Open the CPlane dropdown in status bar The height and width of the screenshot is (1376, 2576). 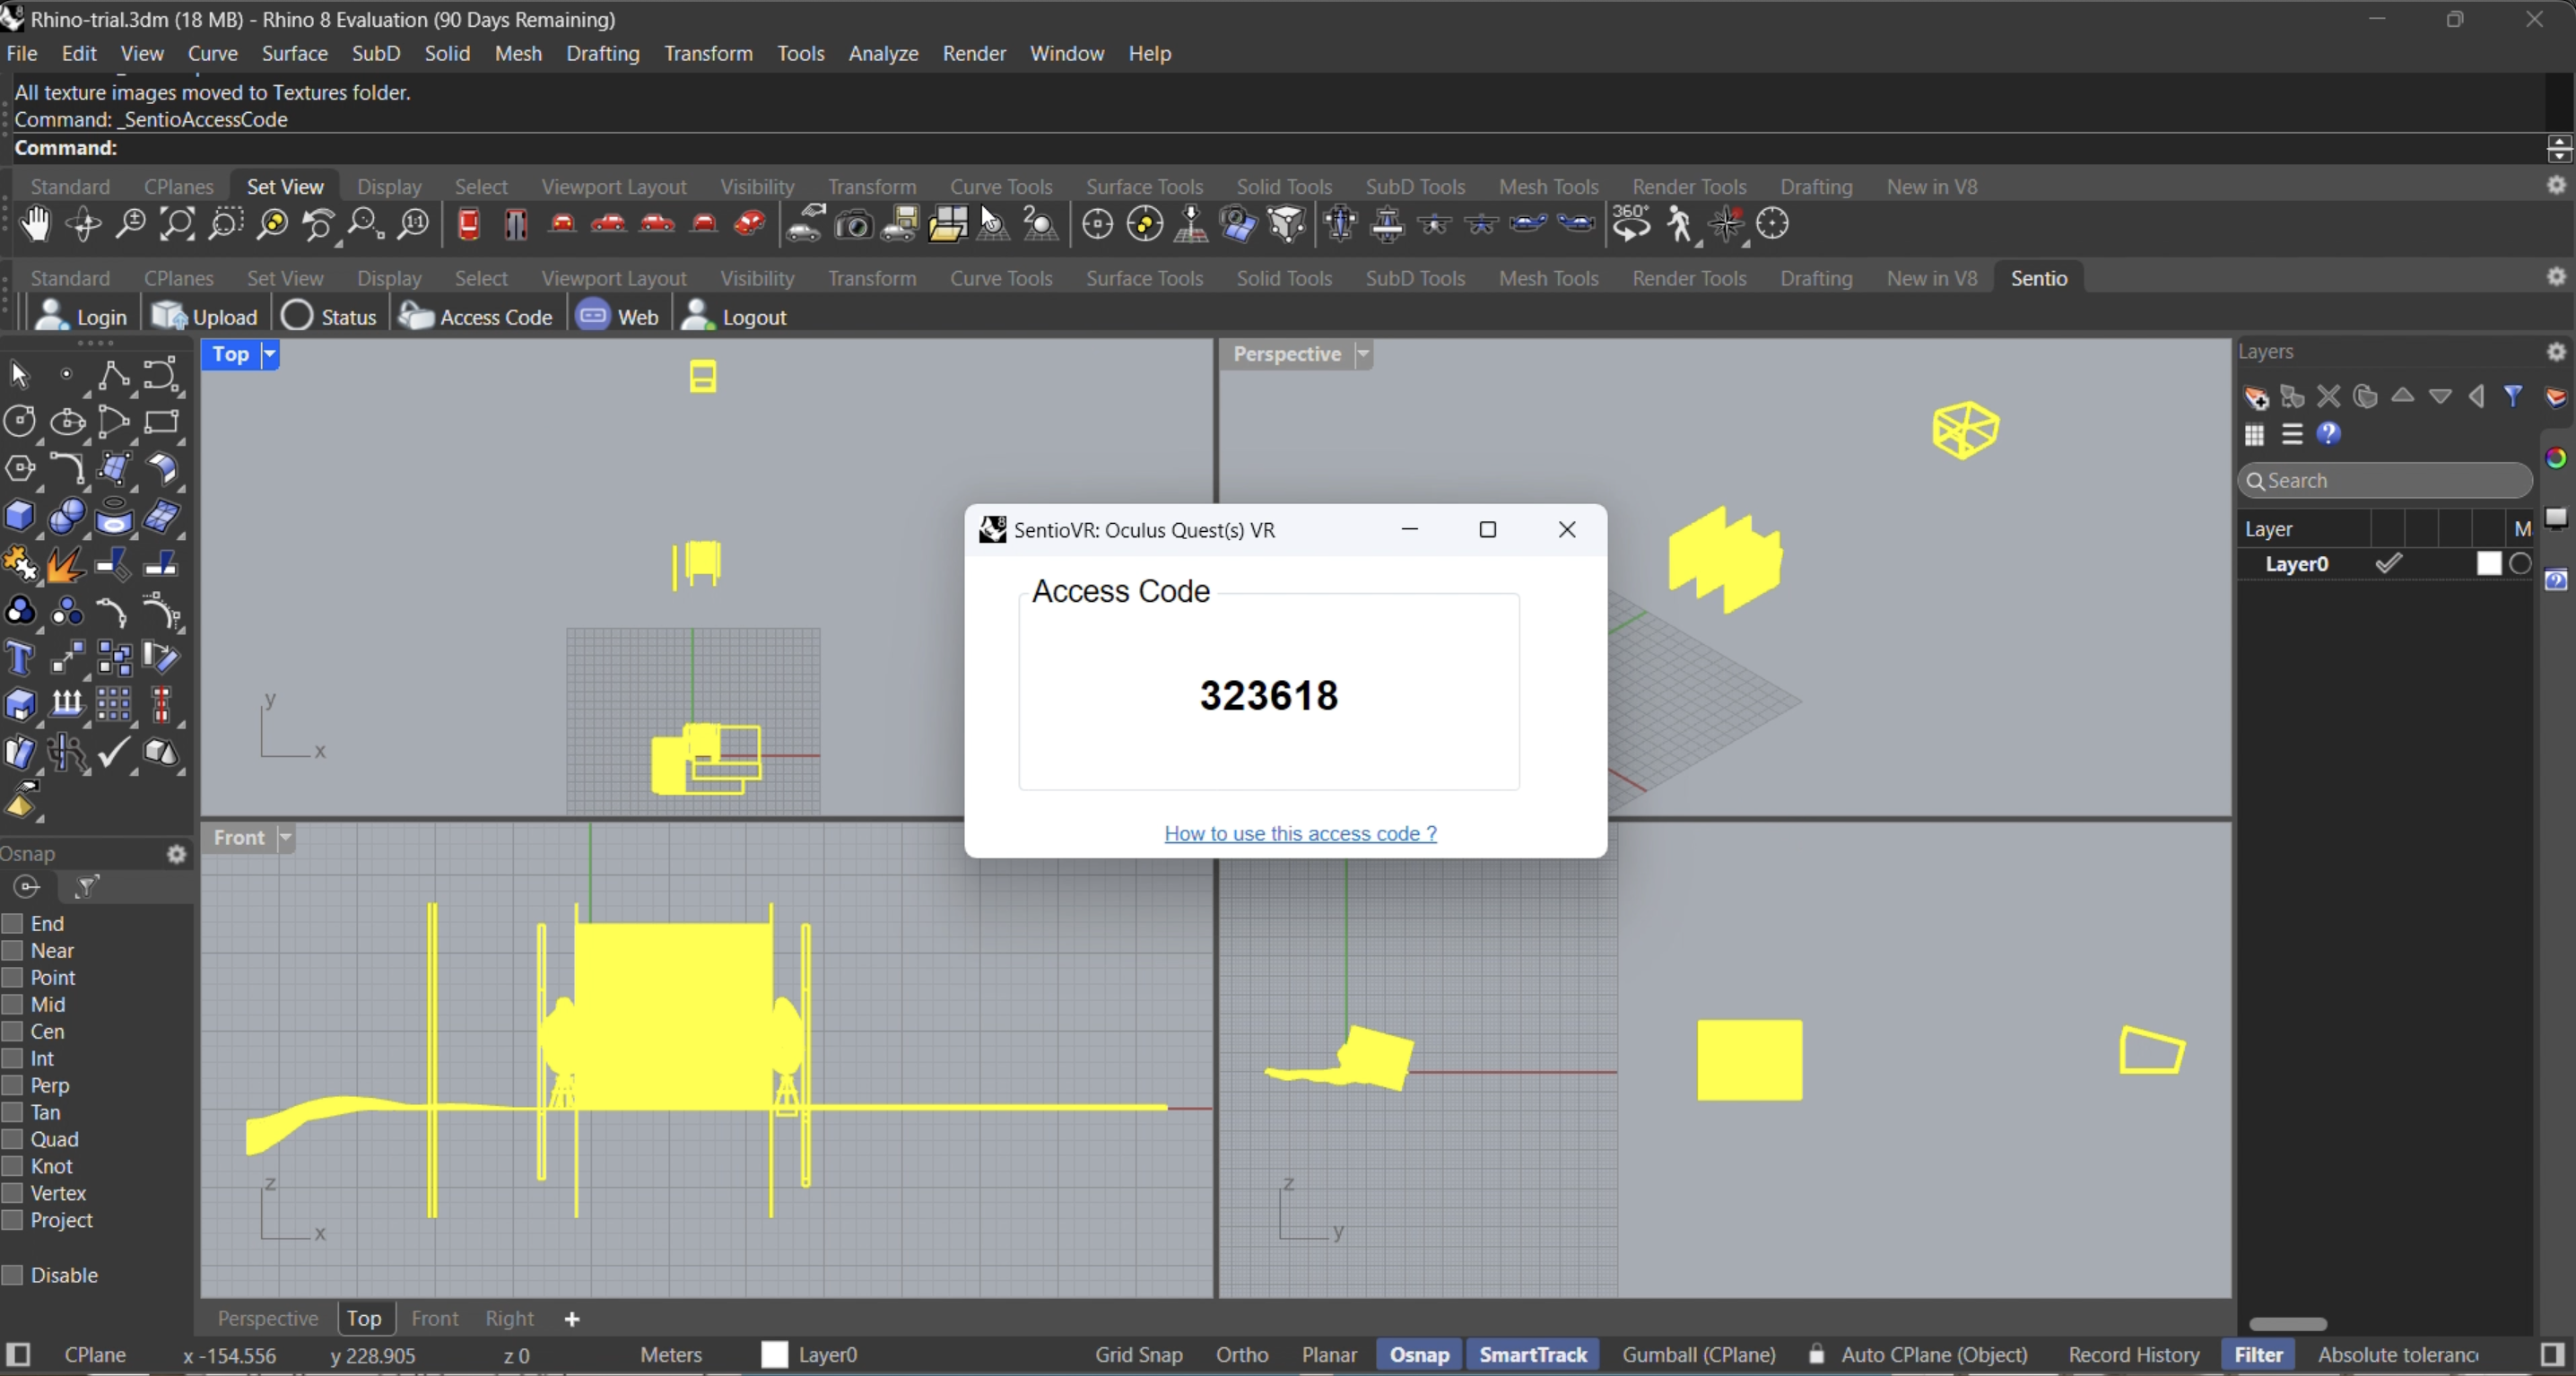click(95, 1355)
